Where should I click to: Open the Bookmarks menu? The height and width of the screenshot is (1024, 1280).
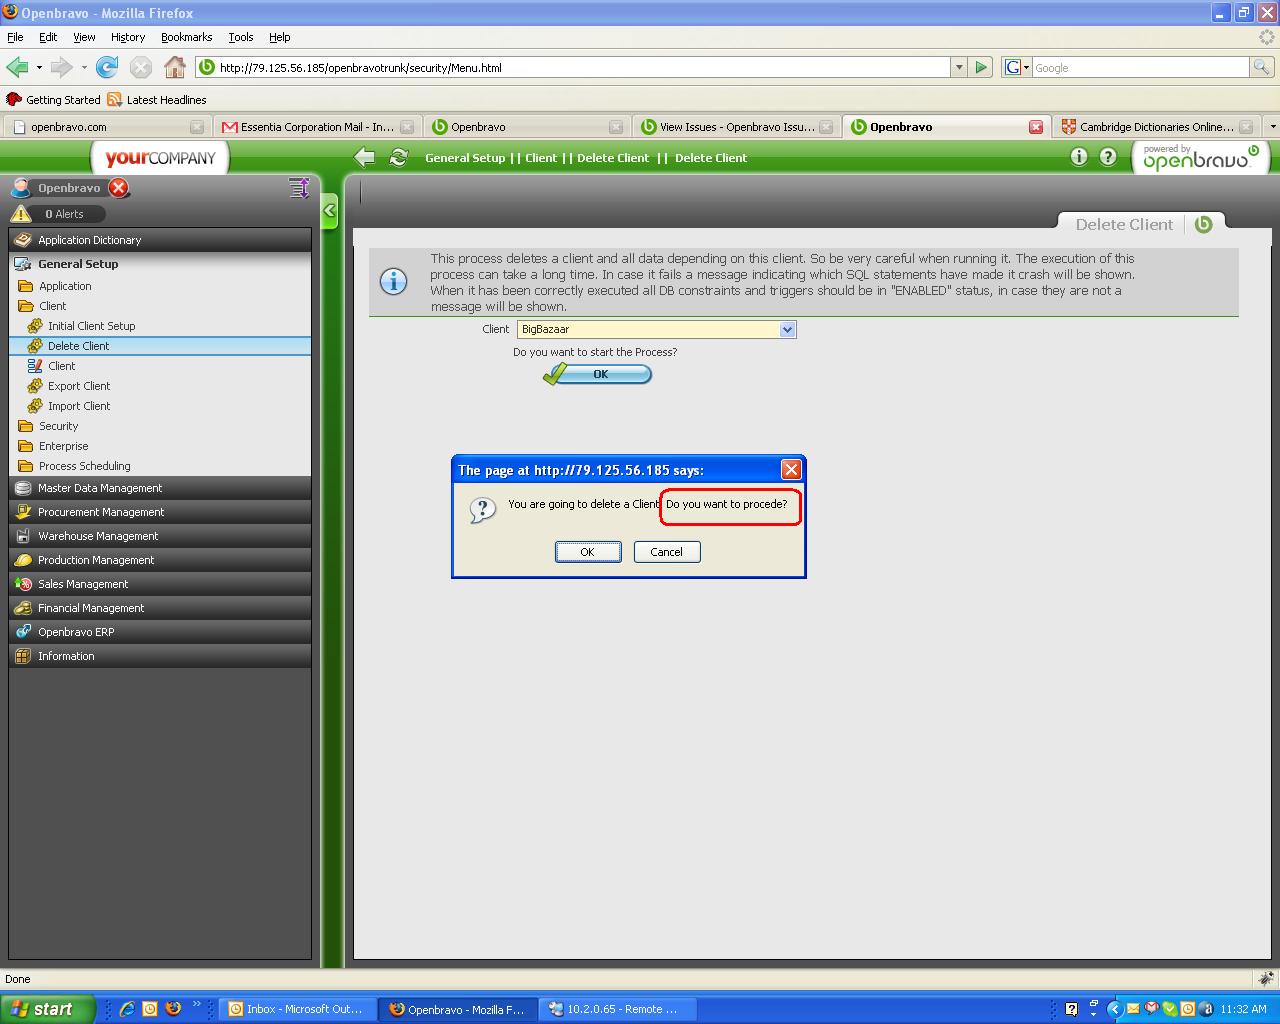click(x=186, y=37)
